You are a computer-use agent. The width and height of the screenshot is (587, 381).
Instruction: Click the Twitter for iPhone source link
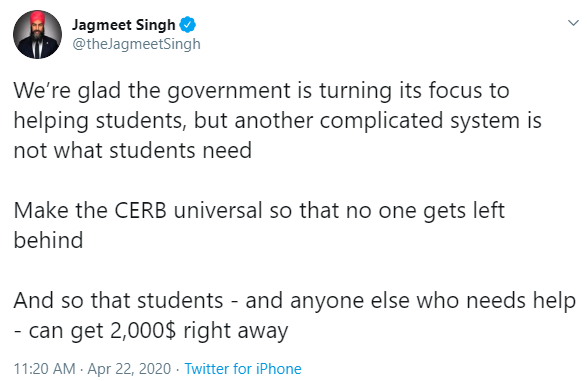click(243, 369)
